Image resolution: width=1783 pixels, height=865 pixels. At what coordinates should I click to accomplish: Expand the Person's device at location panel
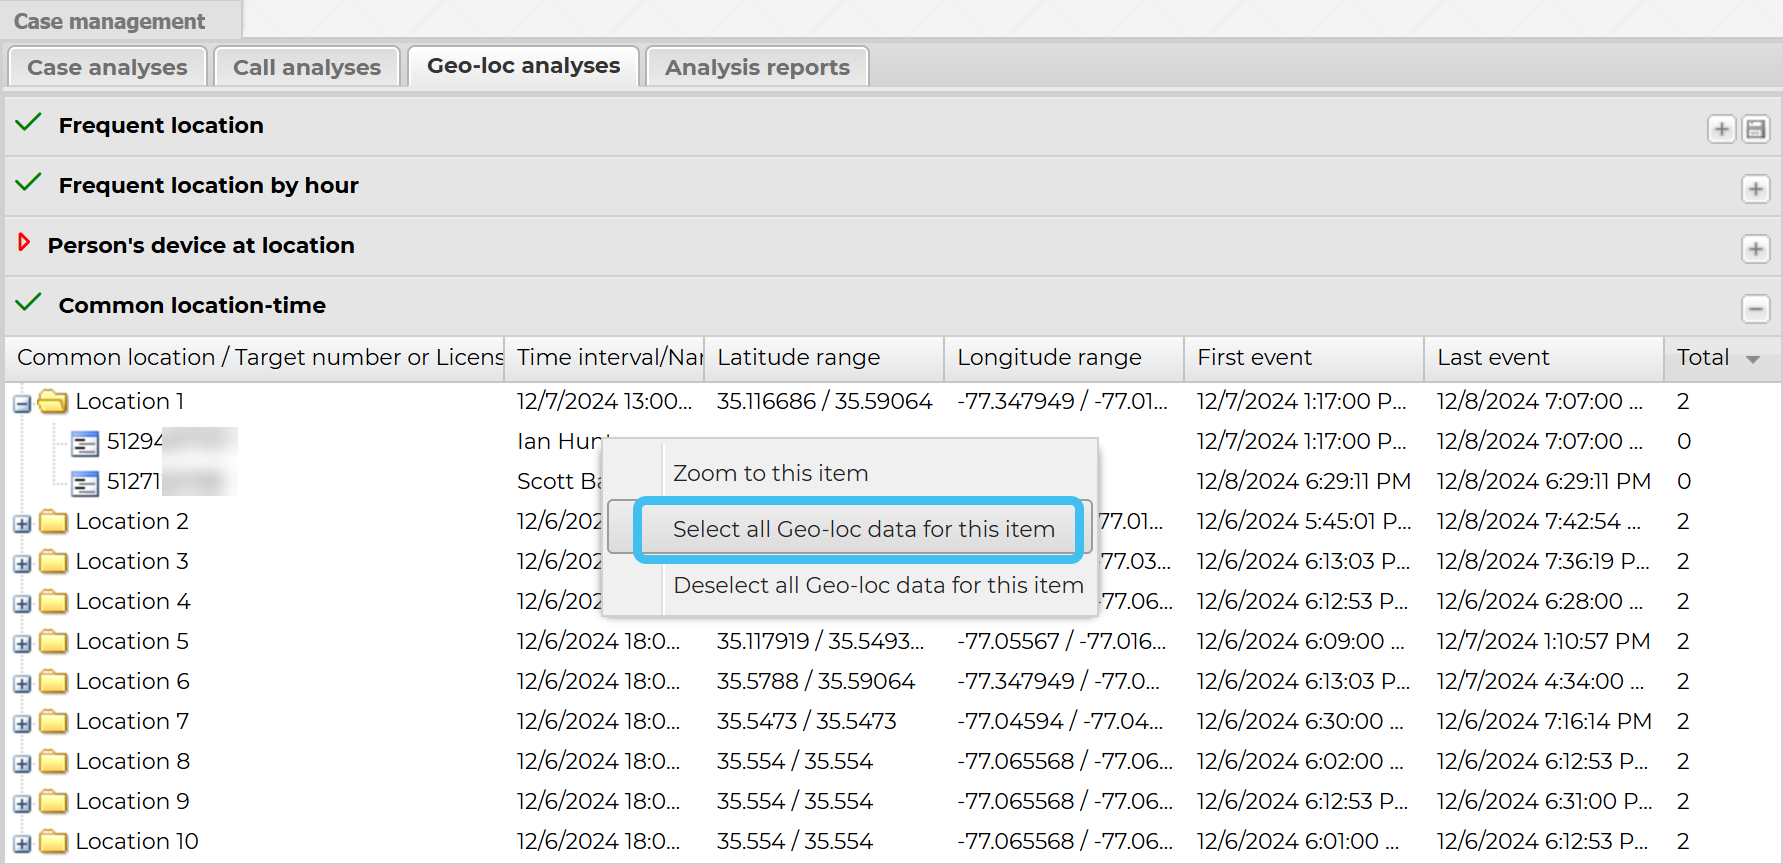coord(1755,249)
